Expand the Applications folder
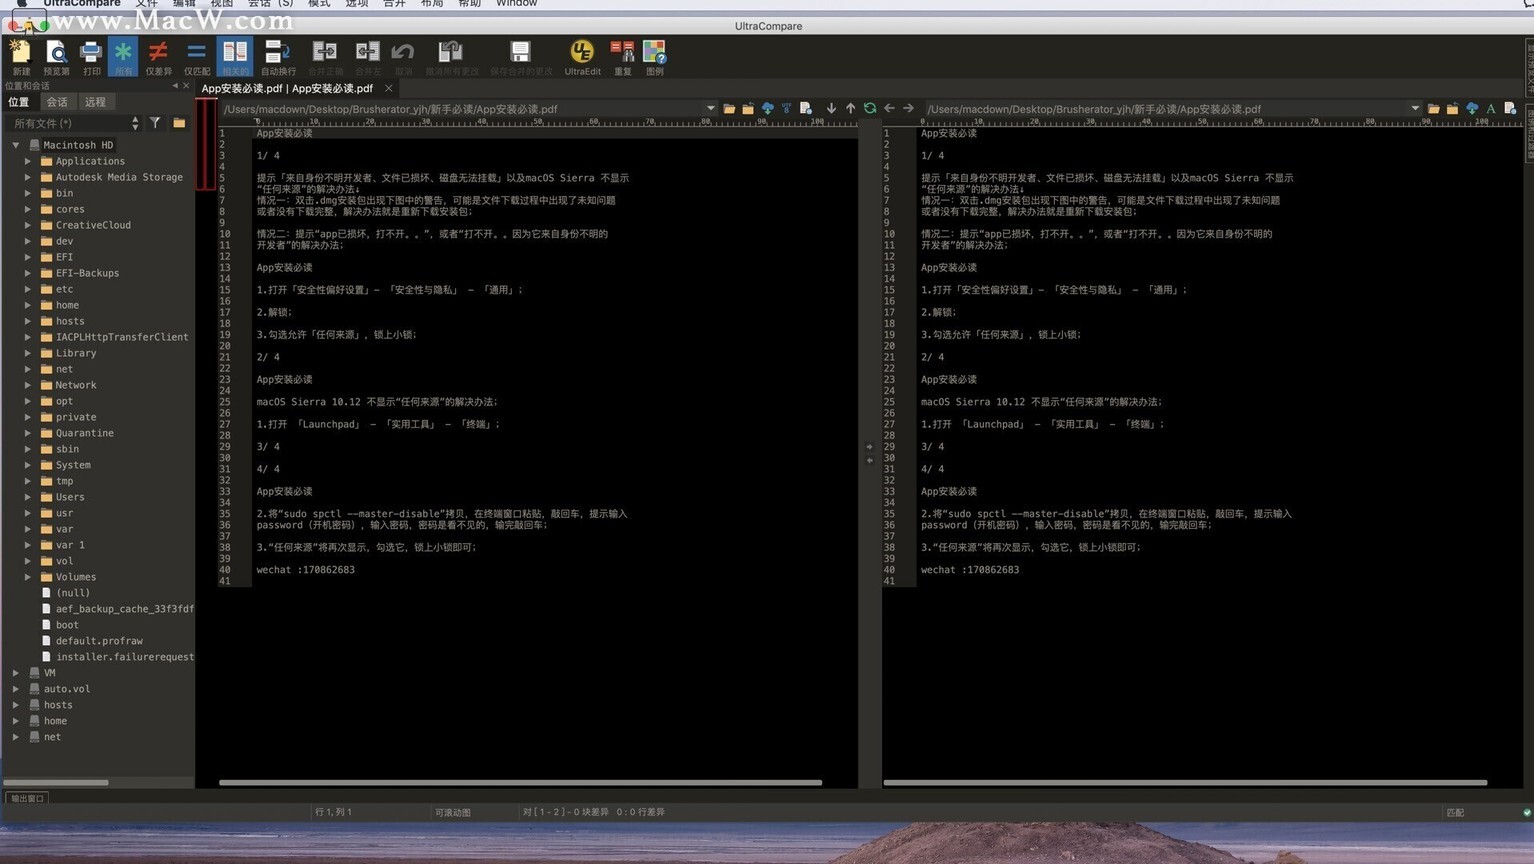 coord(28,161)
